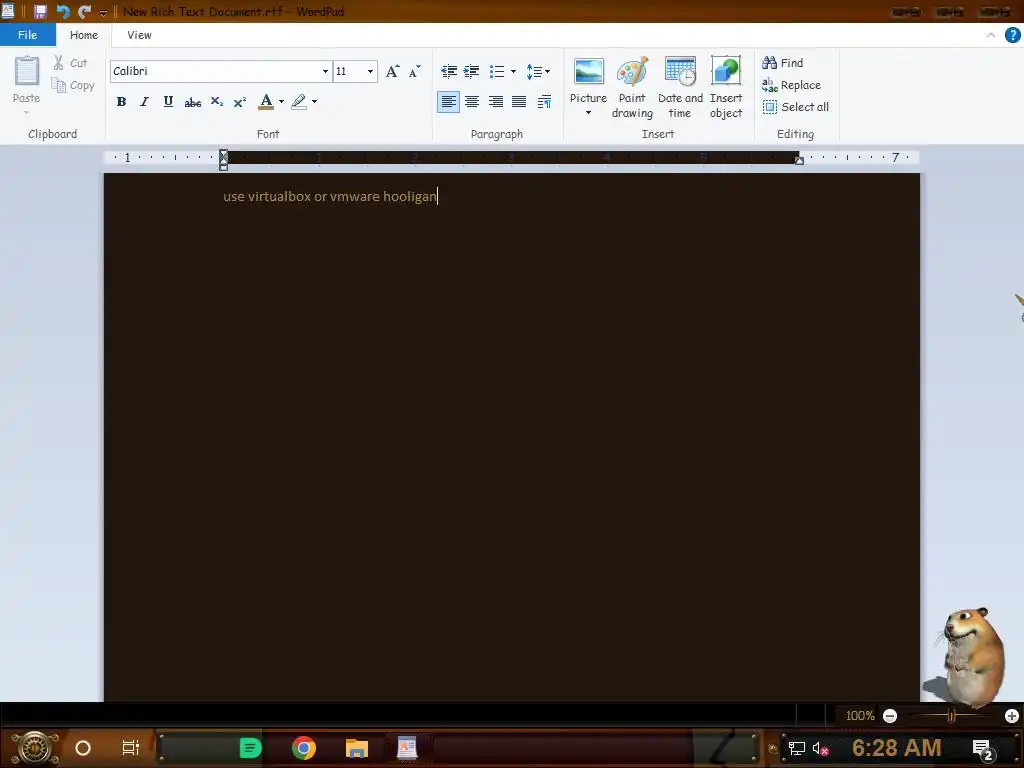
Task: Justify the paragraph text
Action: [519, 101]
